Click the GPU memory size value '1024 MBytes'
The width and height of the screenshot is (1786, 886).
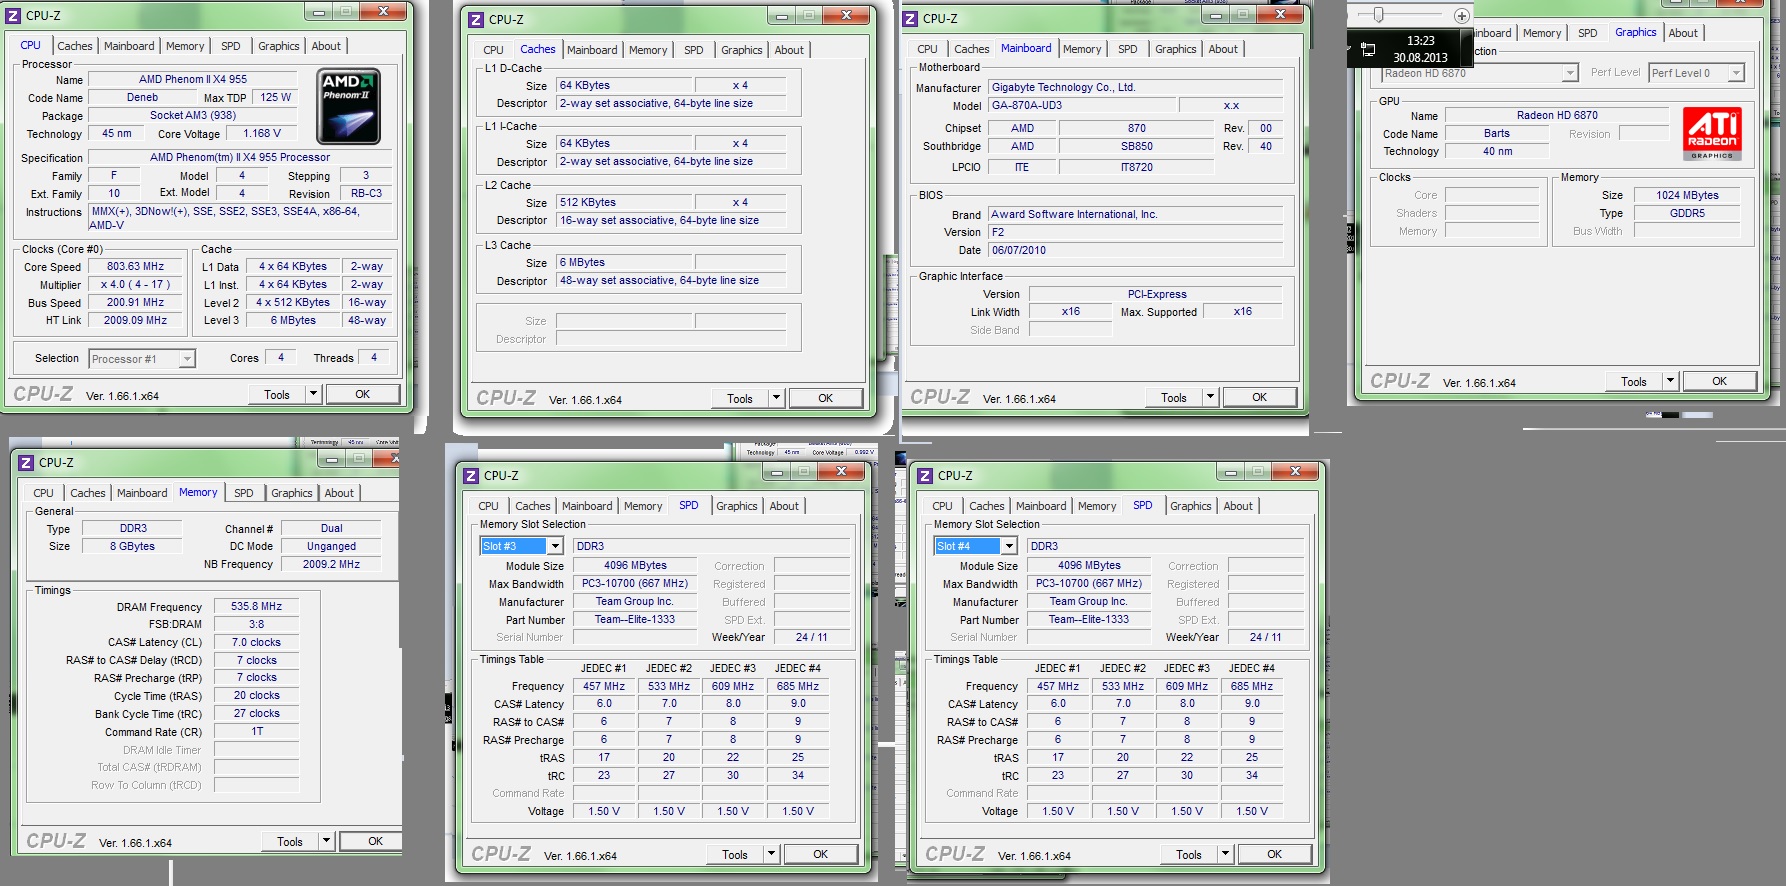coord(1687,195)
